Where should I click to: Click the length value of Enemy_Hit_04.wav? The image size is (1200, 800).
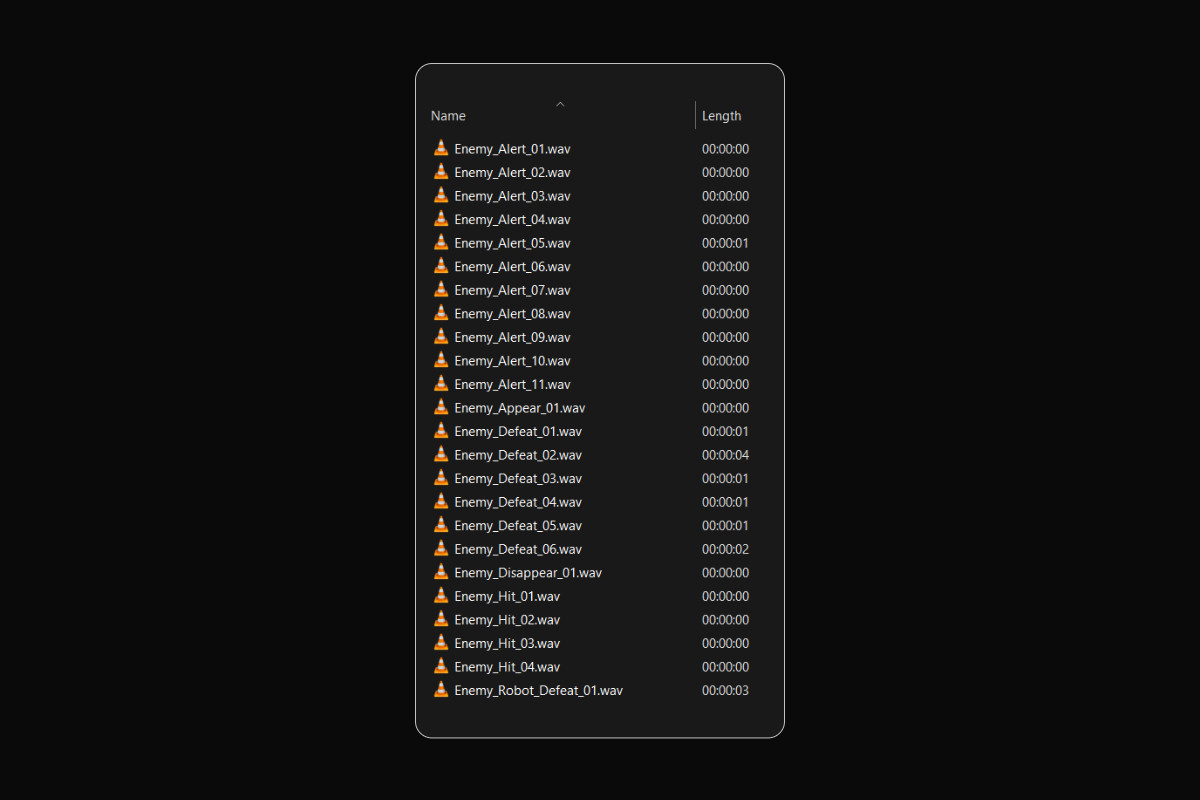pyautogui.click(x=725, y=667)
